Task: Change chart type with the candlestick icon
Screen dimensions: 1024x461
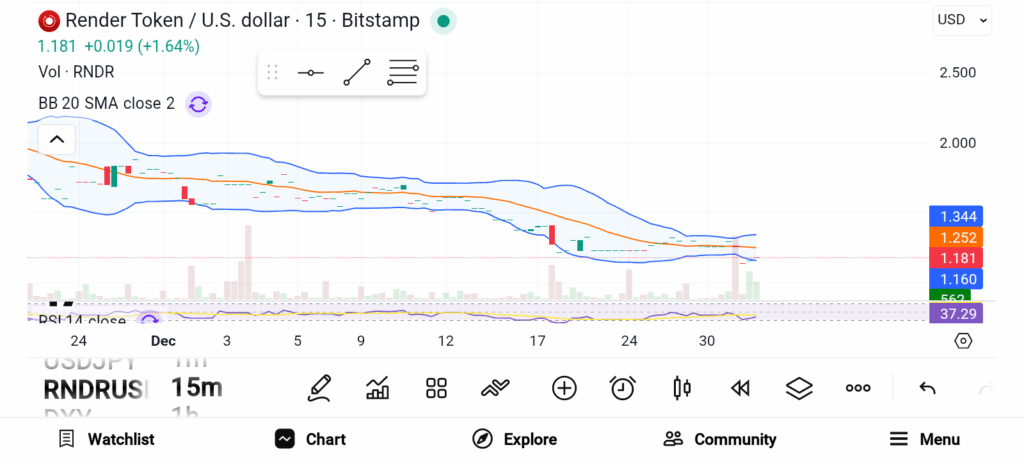Action: pyautogui.click(x=682, y=388)
